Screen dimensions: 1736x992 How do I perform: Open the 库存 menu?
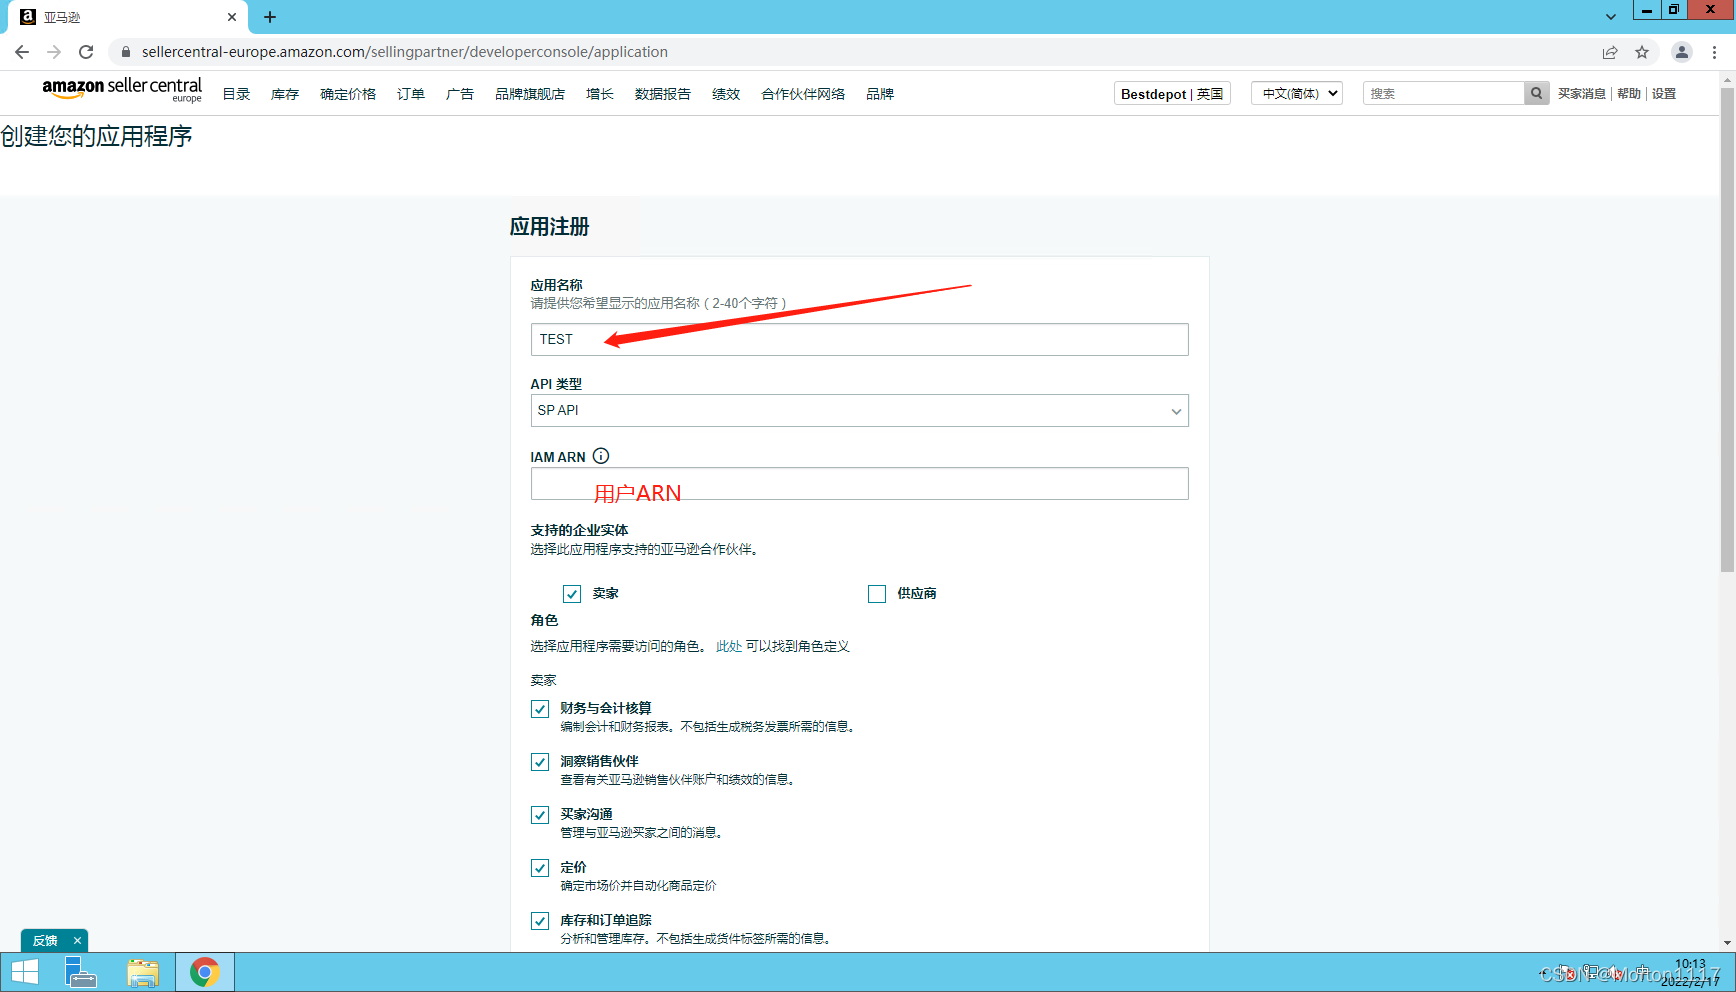click(285, 94)
